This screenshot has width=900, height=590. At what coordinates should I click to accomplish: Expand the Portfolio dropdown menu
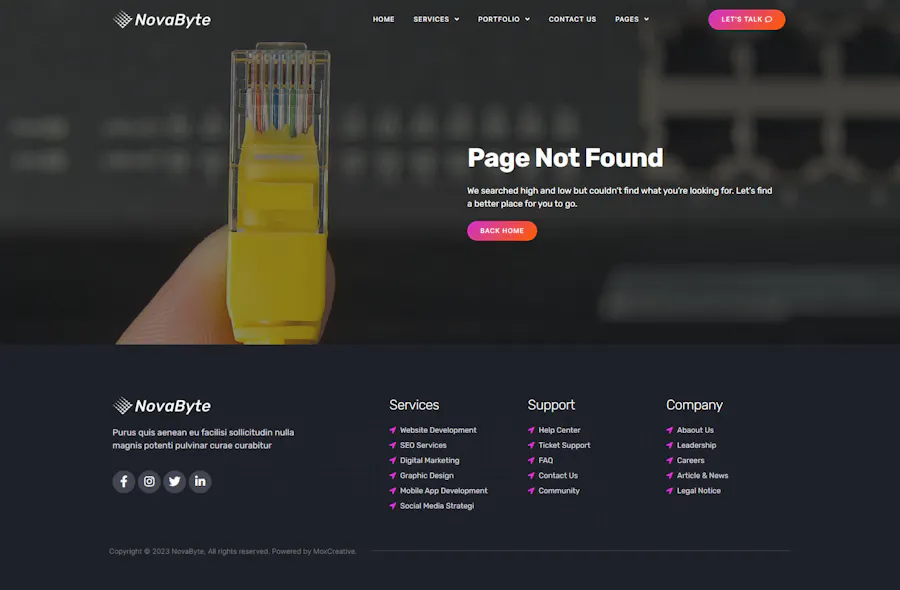[x=503, y=19]
